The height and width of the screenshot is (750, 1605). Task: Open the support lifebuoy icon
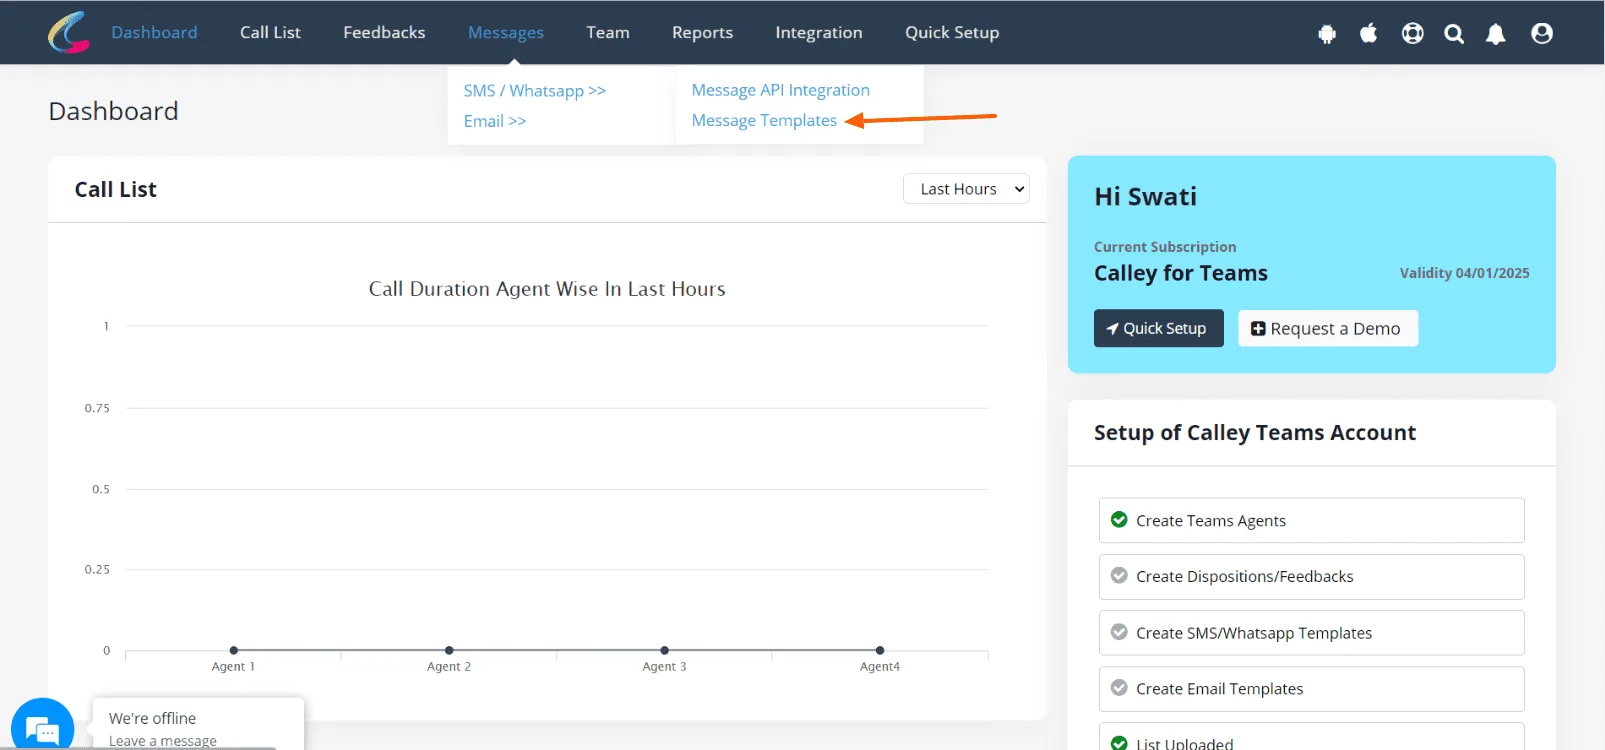click(x=1412, y=33)
